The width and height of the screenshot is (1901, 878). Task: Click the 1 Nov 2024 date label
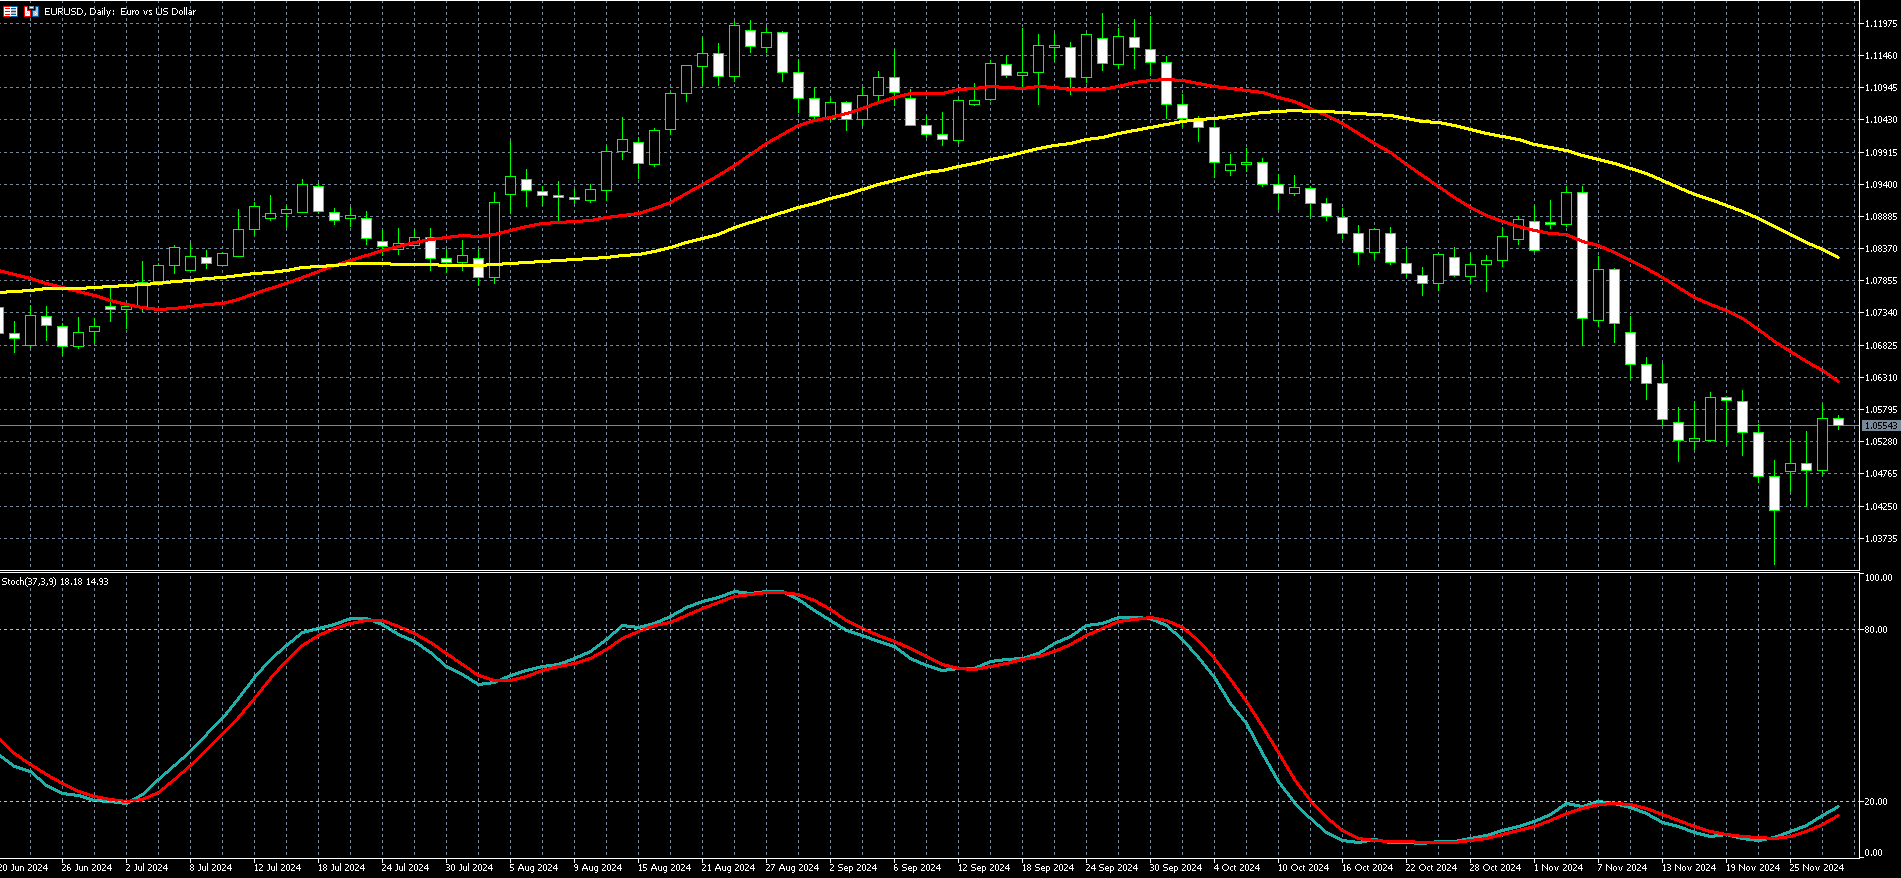(x=1558, y=868)
